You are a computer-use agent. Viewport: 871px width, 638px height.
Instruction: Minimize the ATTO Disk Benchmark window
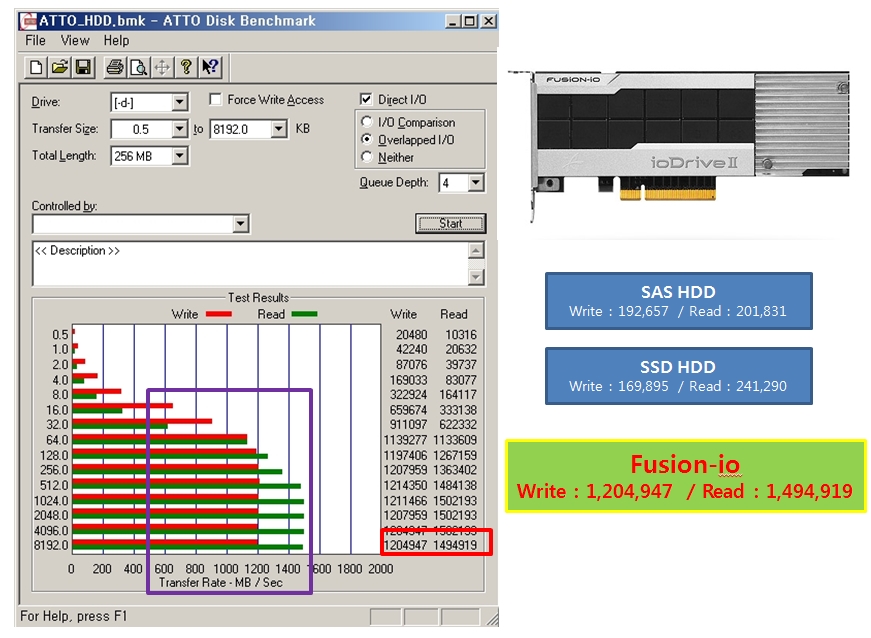pos(453,21)
